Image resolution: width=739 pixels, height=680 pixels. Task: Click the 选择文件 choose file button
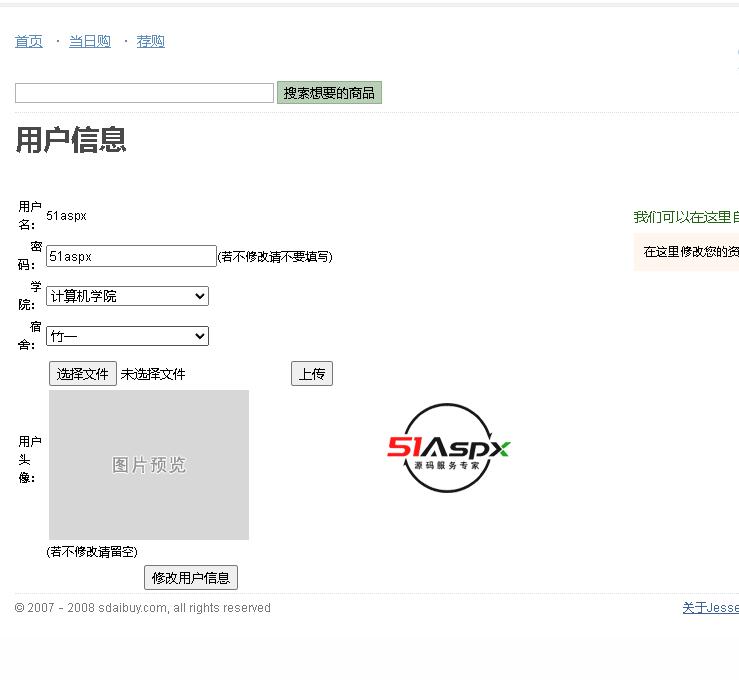[x=82, y=374]
